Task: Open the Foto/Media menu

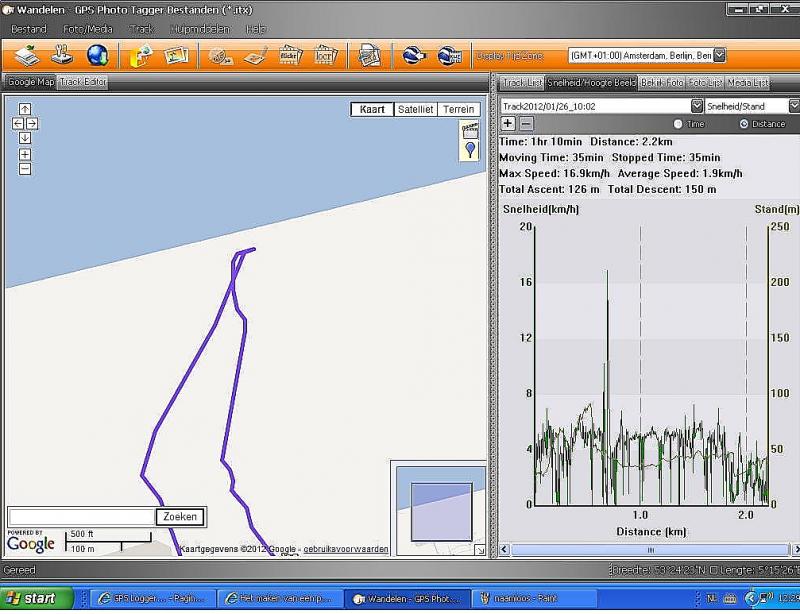Action: tap(88, 29)
